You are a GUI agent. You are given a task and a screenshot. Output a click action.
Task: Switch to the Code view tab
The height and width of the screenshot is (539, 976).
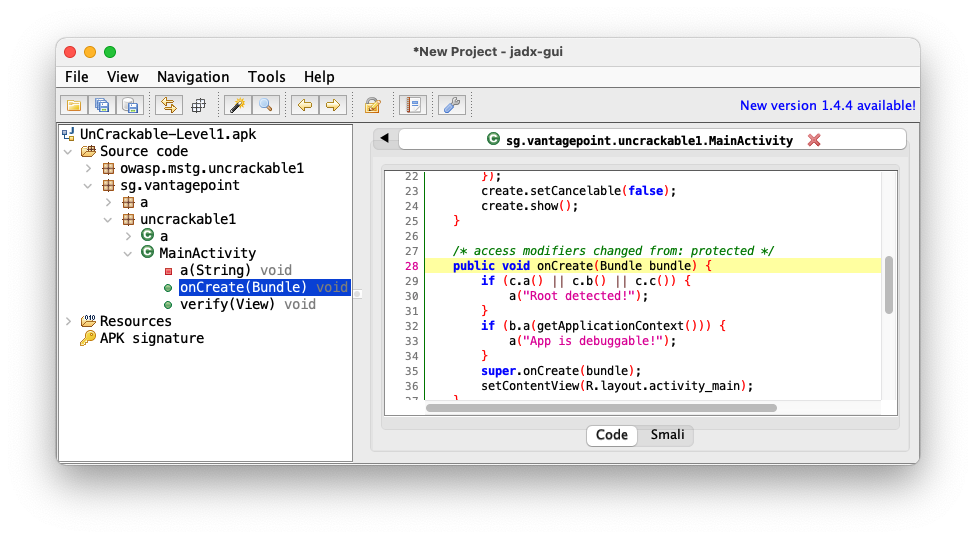pyautogui.click(x=611, y=435)
